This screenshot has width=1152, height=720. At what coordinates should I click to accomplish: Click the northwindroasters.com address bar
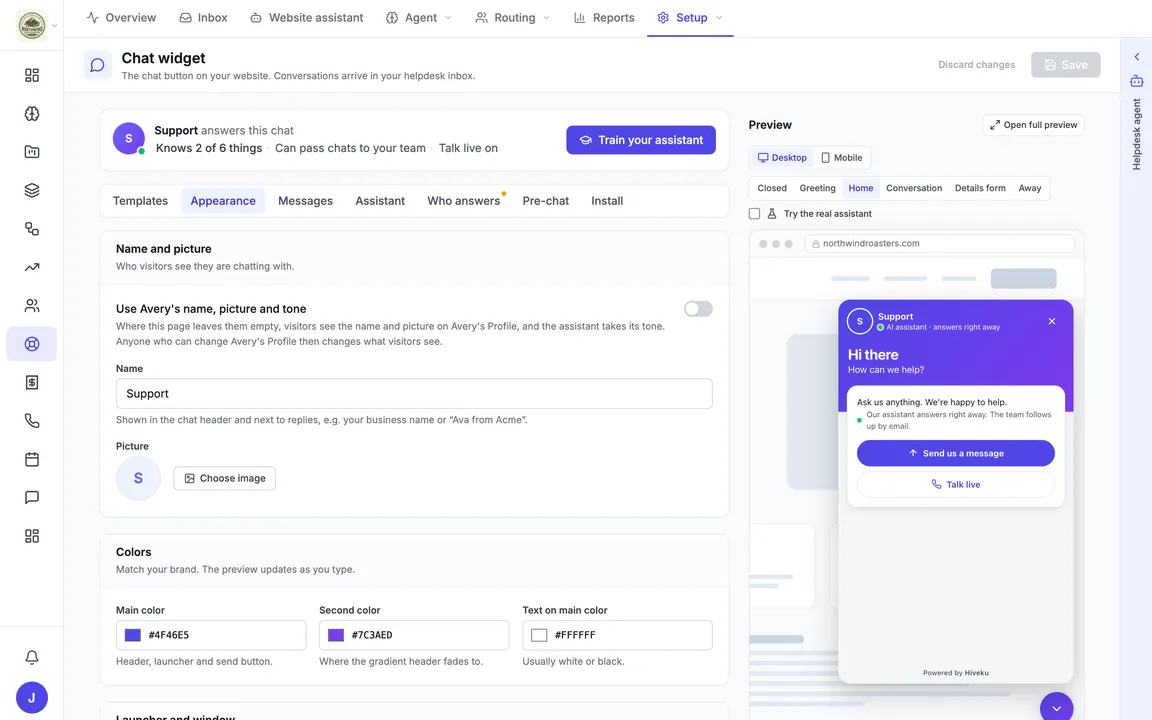click(940, 243)
